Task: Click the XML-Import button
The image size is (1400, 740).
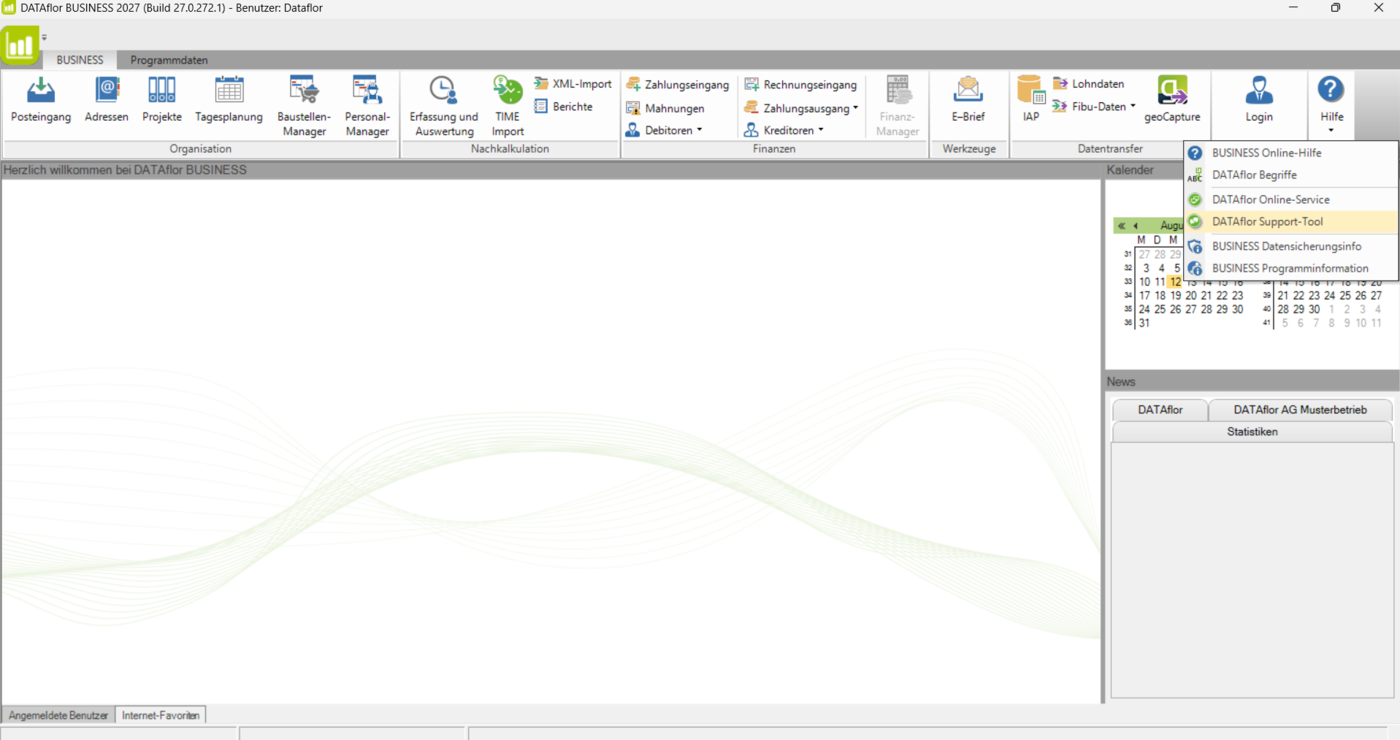Action: 573,84
